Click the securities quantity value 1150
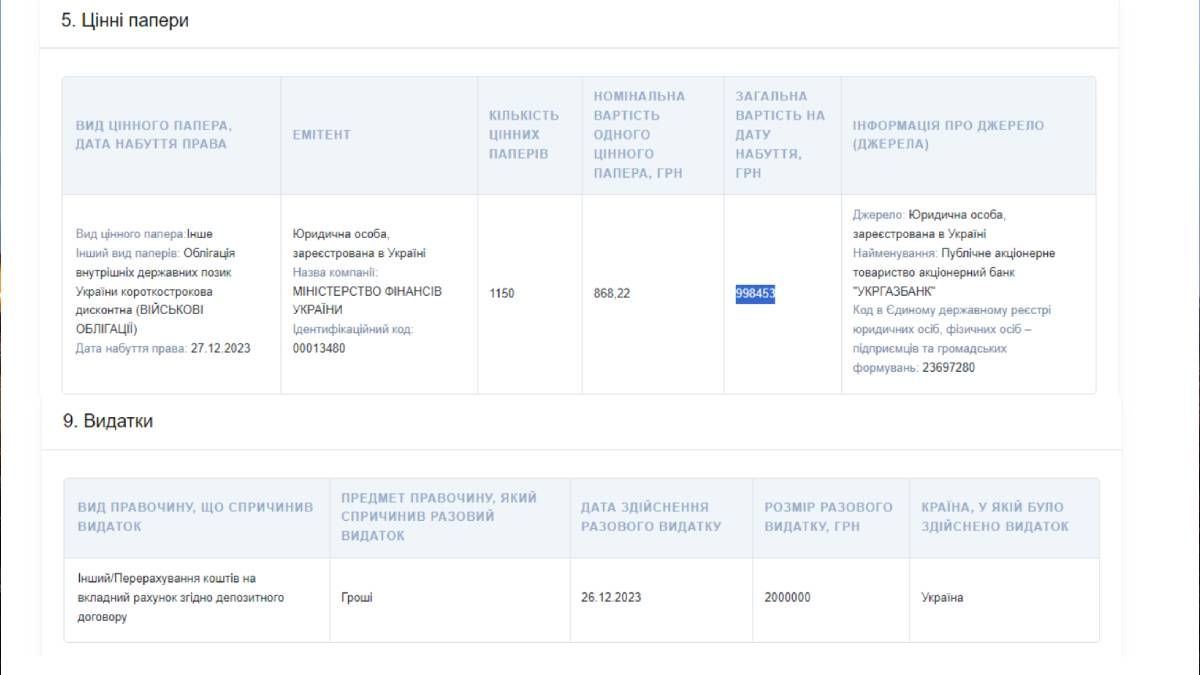Viewport: 1200px width, 675px height. pyautogui.click(x=502, y=293)
